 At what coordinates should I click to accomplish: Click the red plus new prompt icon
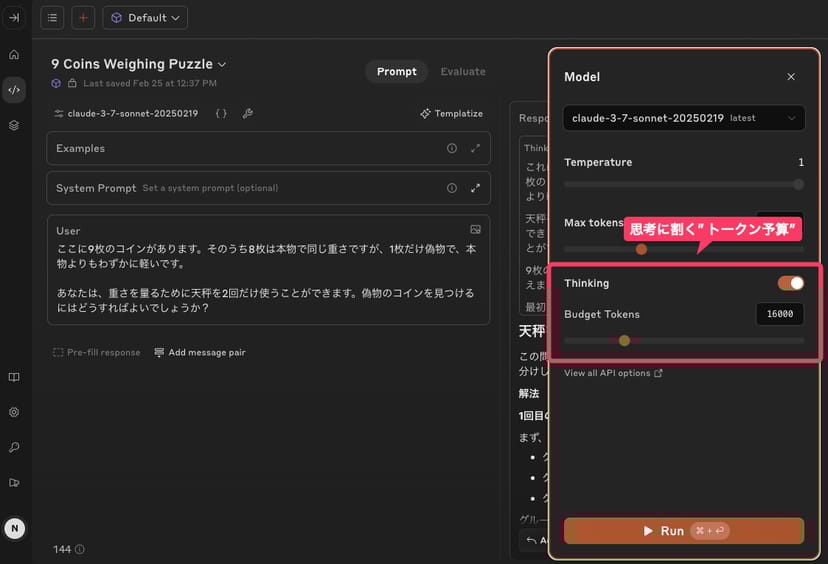(83, 18)
